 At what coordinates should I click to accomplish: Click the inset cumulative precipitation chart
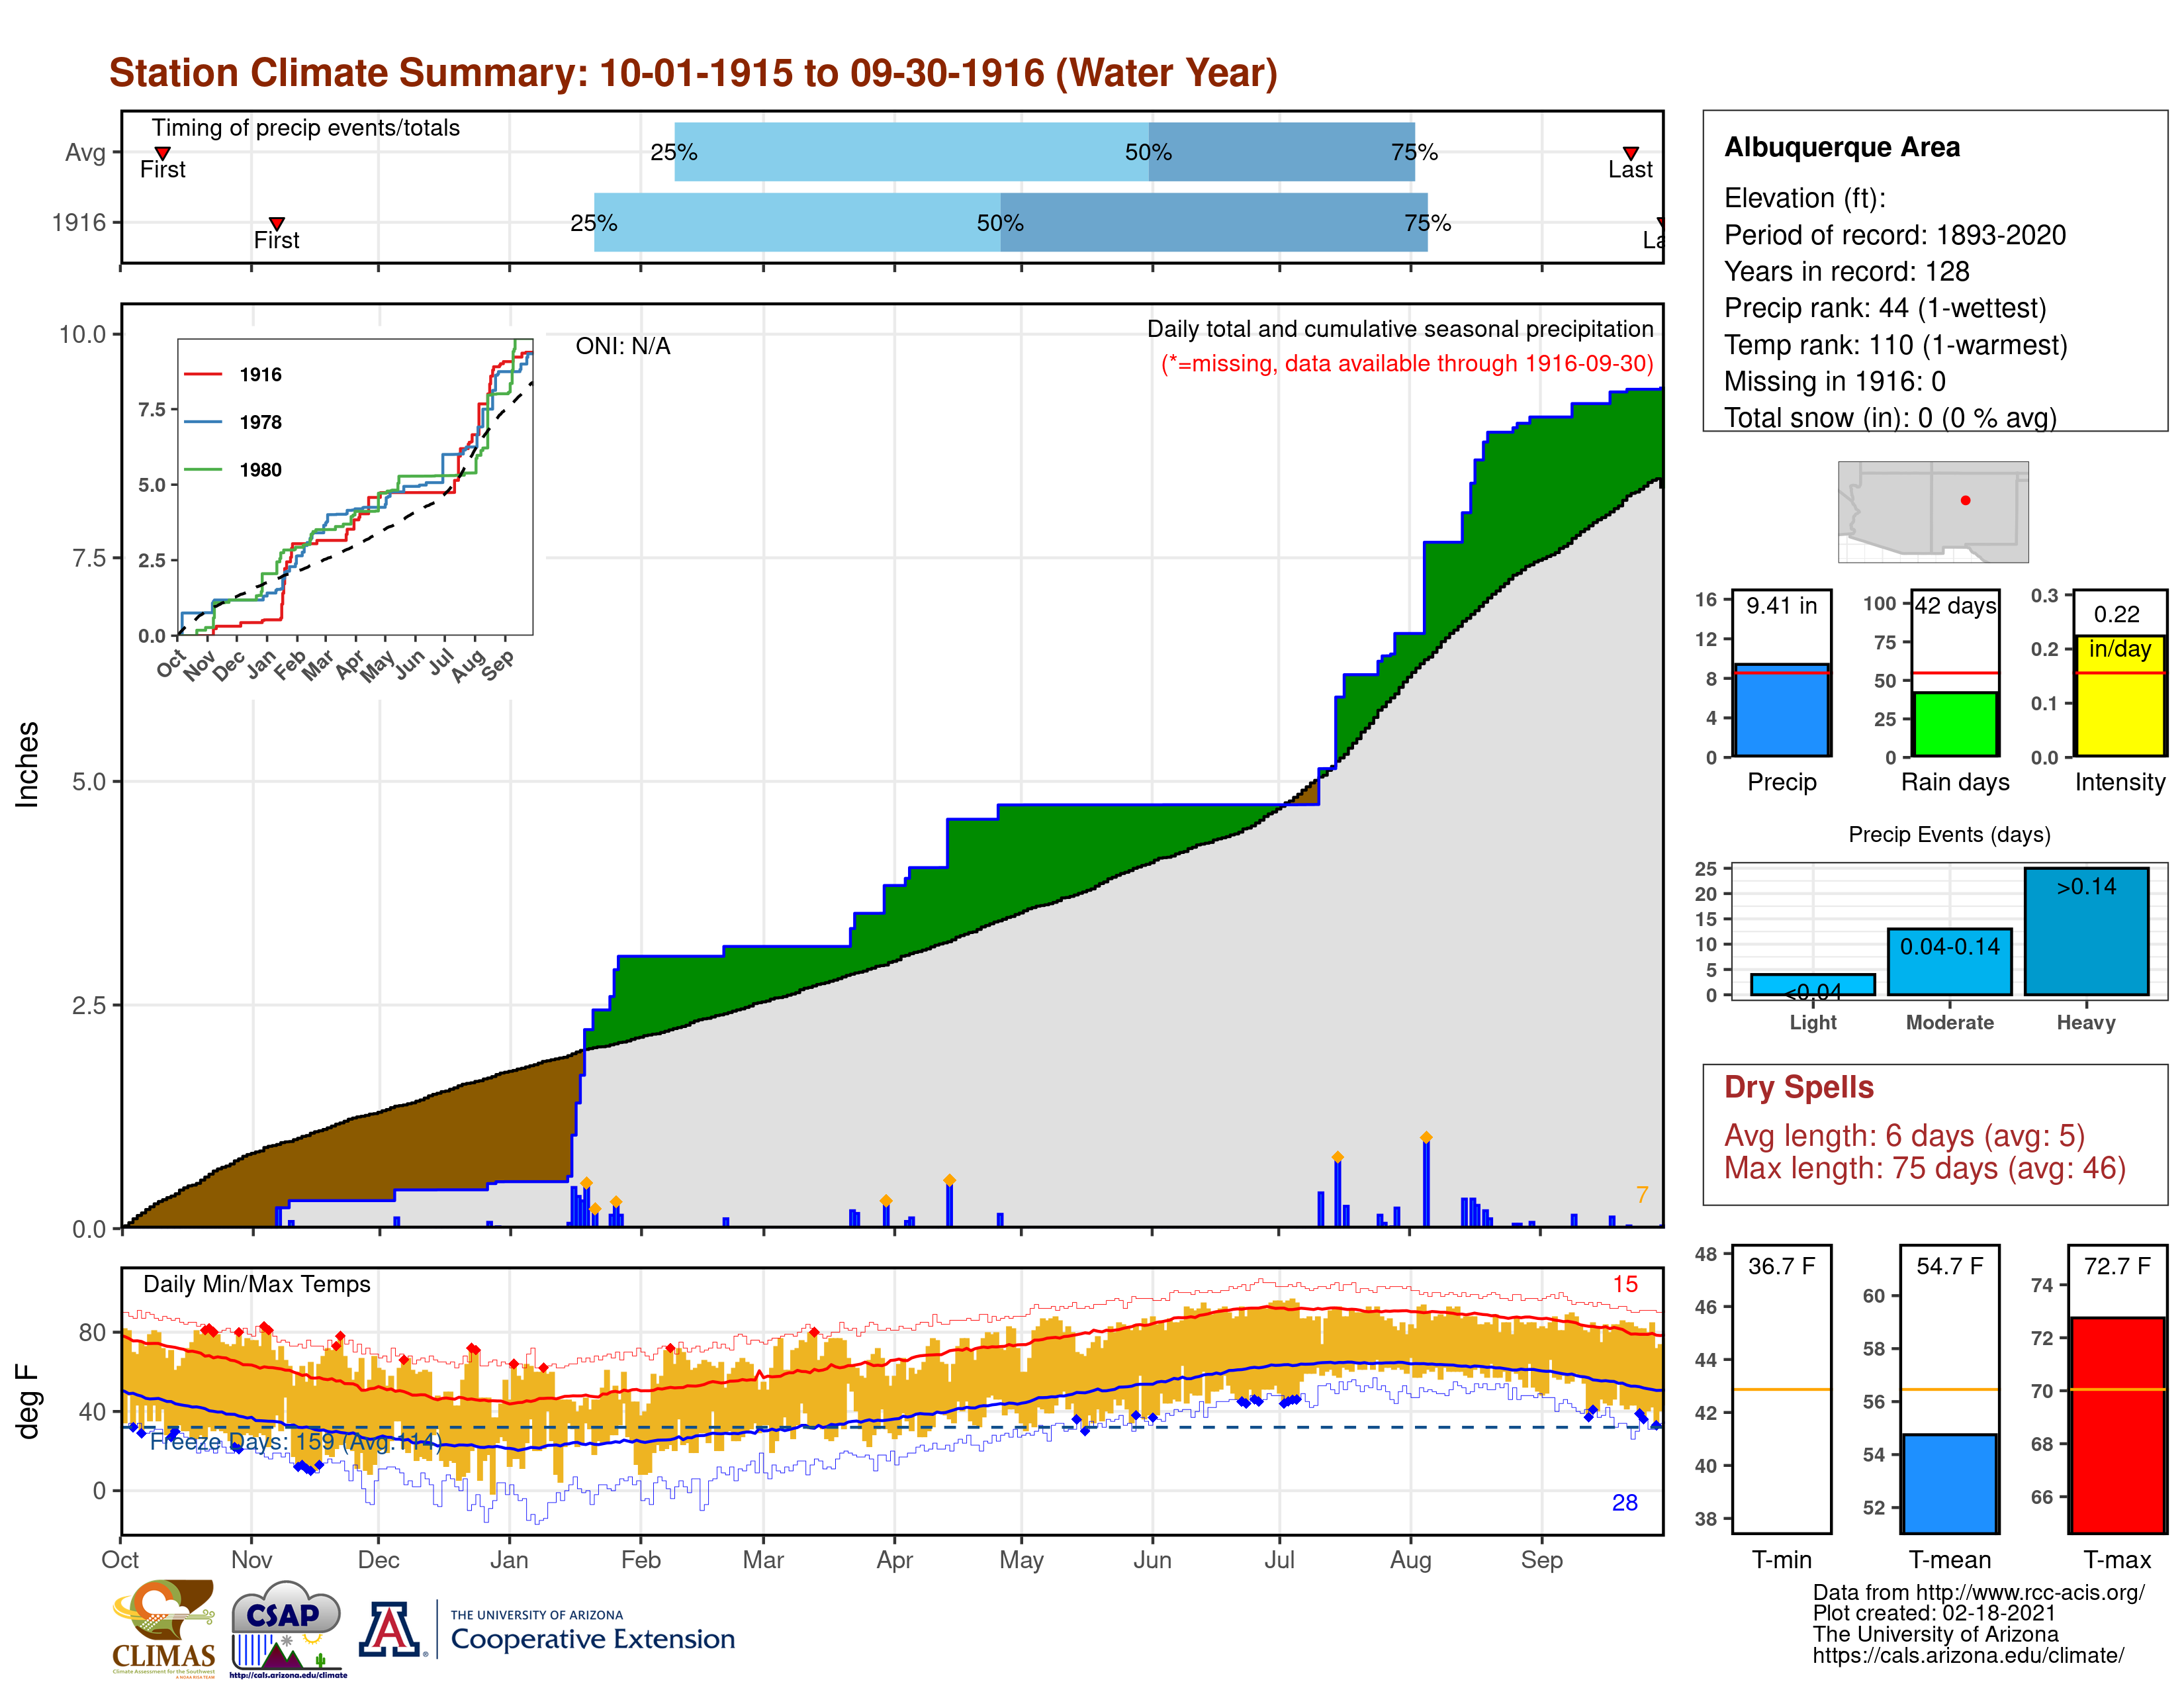355,487
